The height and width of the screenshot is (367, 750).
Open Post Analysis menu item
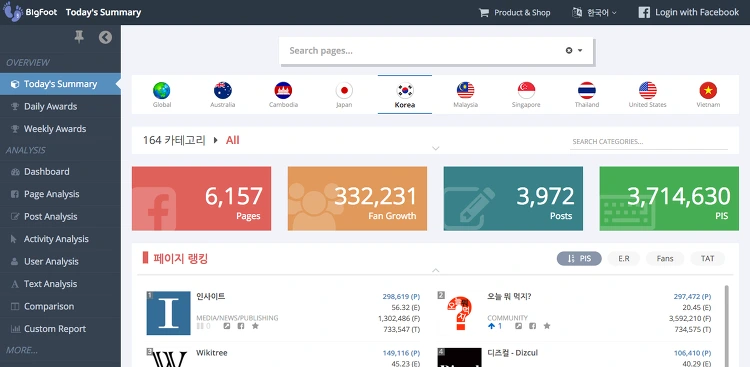tap(60, 216)
